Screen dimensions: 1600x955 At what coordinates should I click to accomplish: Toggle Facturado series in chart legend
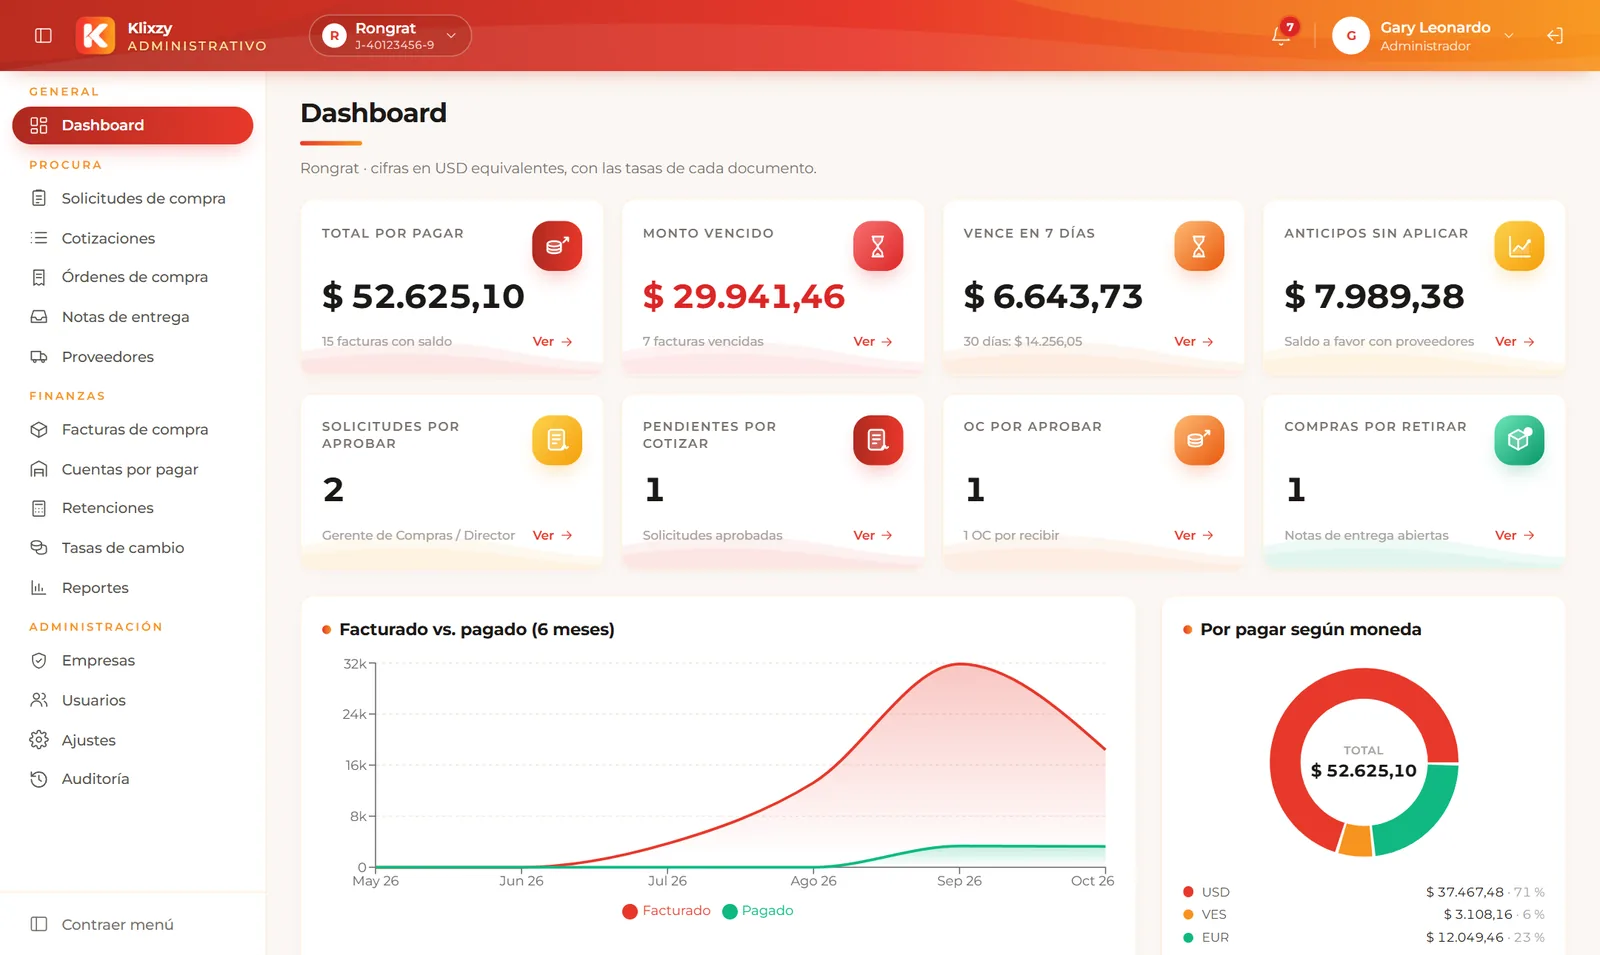[x=666, y=911]
